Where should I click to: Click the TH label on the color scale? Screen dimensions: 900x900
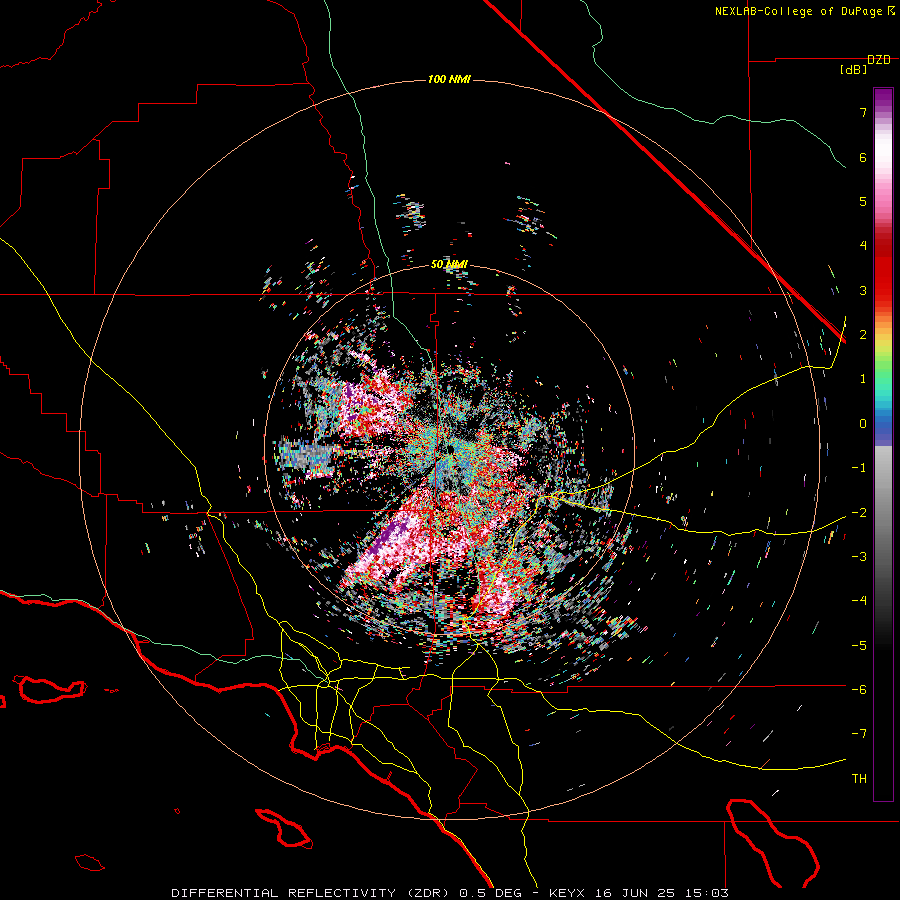click(859, 779)
